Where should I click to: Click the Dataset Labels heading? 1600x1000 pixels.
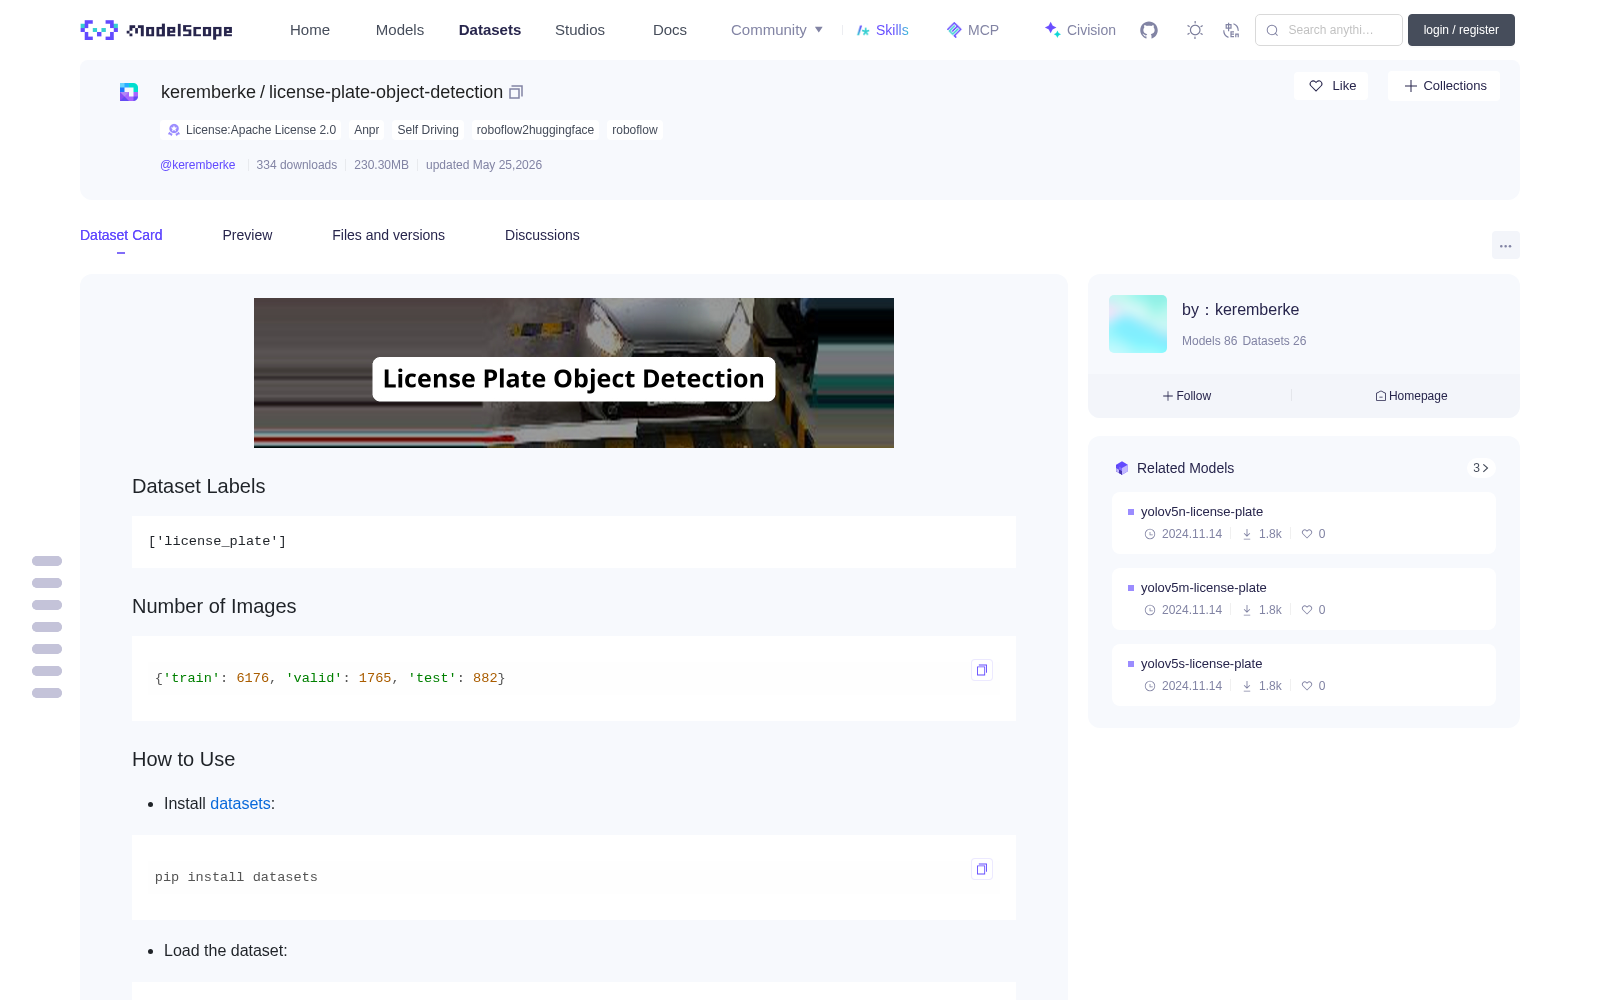point(199,486)
